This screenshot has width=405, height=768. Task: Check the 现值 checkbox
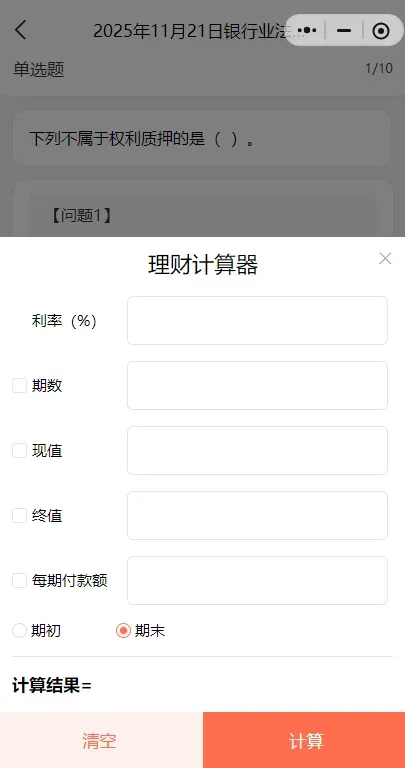(20, 451)
